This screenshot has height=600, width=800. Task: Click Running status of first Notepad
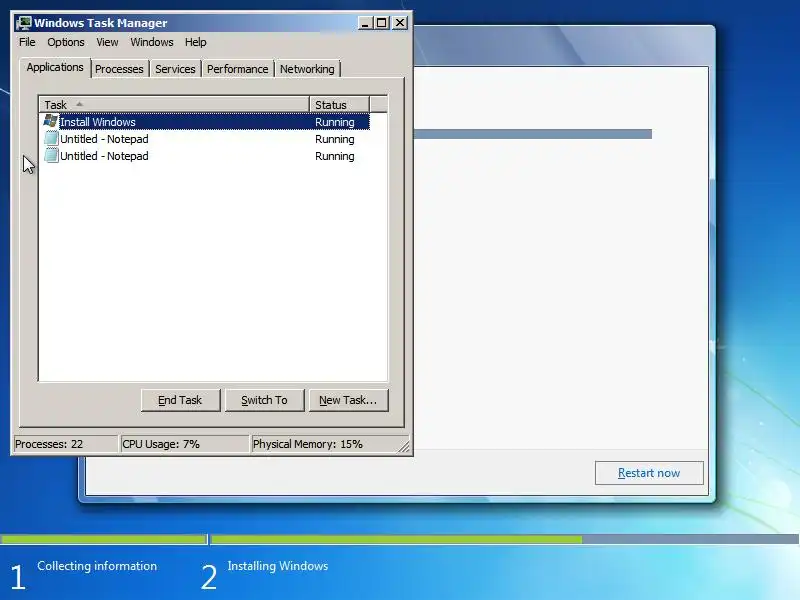coord(335,139)
